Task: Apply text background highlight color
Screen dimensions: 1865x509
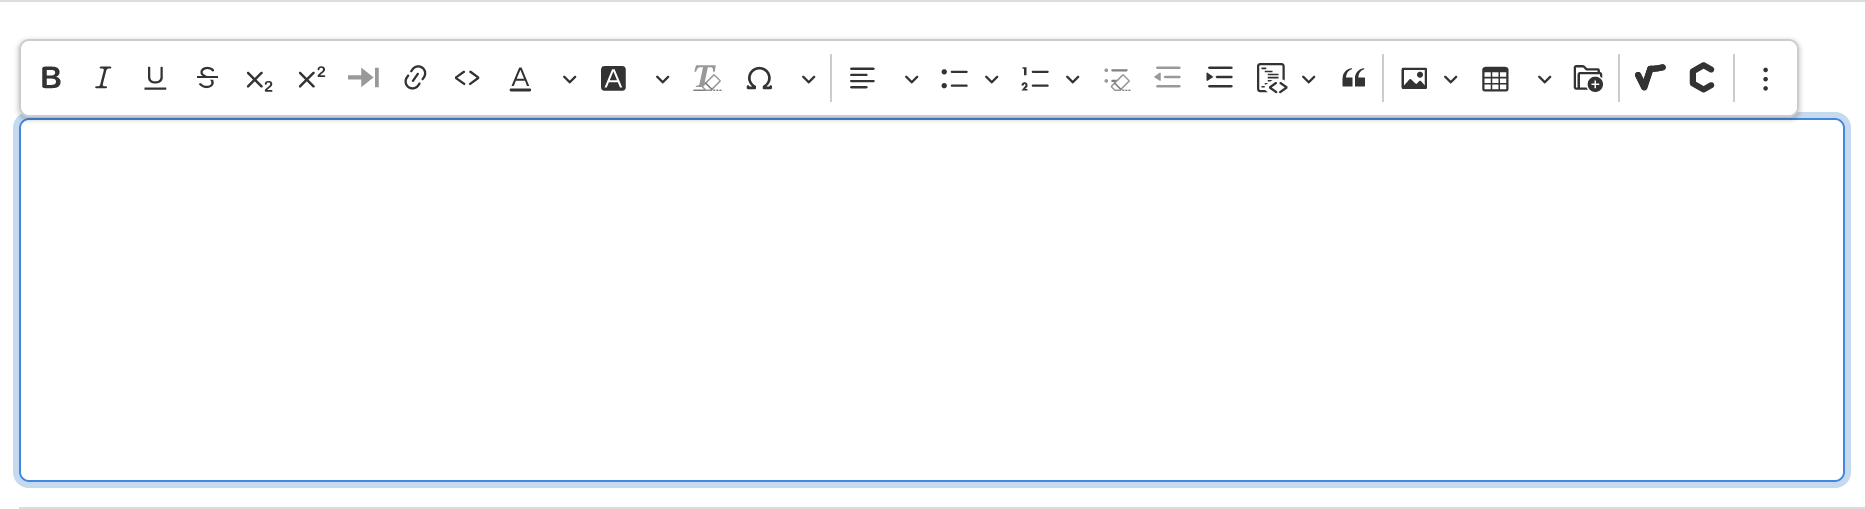Action: pyautogui.click(x=613, y=78)
